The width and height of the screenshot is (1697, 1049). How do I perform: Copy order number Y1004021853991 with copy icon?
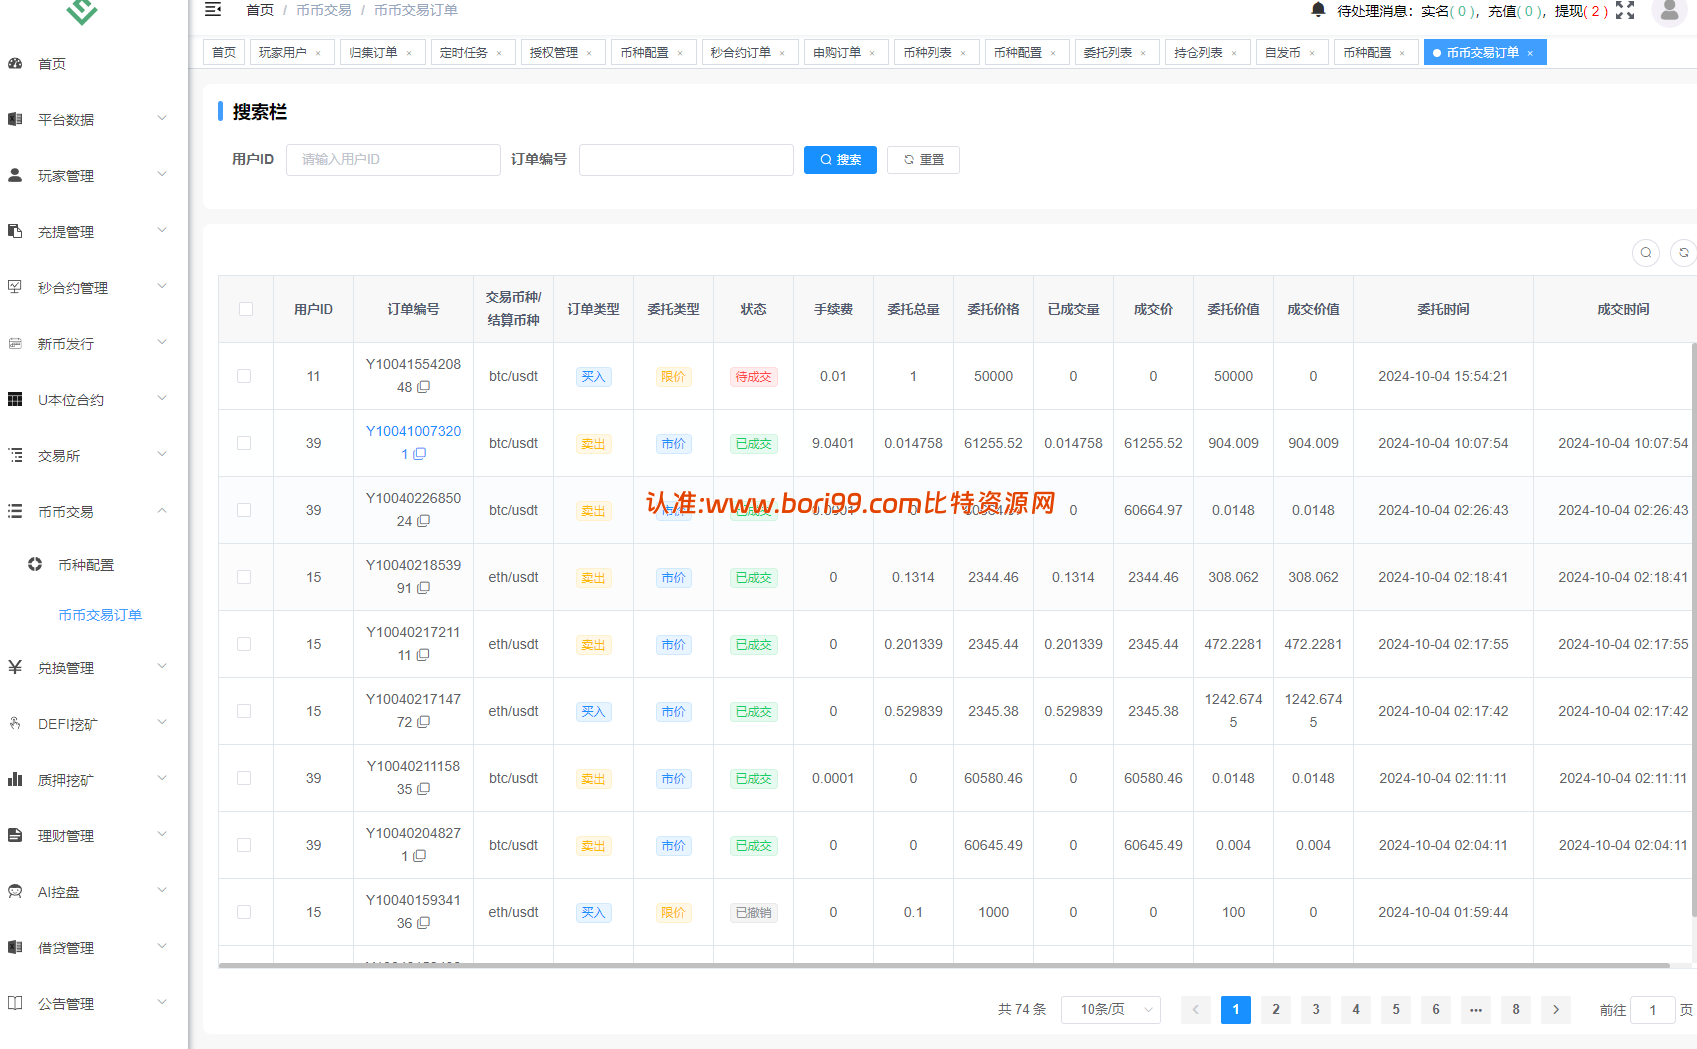point(424,588)
